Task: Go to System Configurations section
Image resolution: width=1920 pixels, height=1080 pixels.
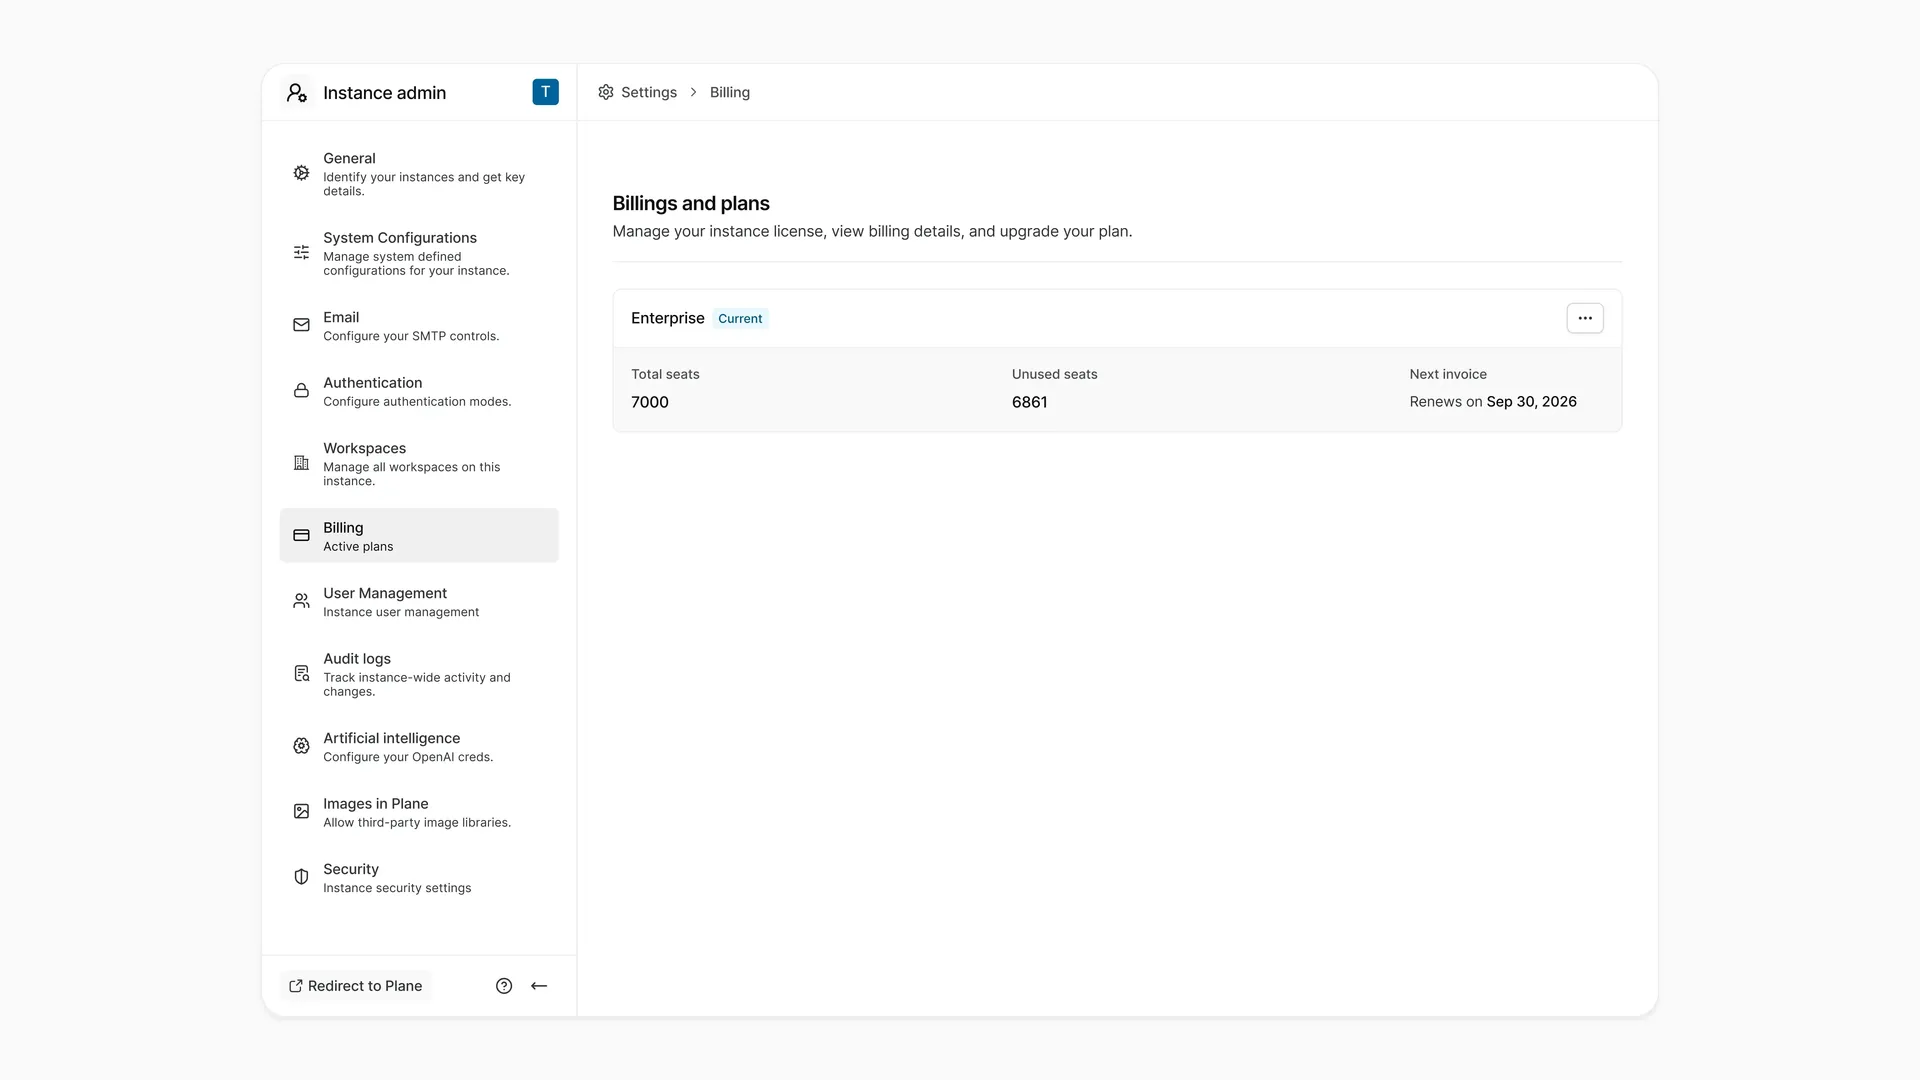Action: point(419,253)
